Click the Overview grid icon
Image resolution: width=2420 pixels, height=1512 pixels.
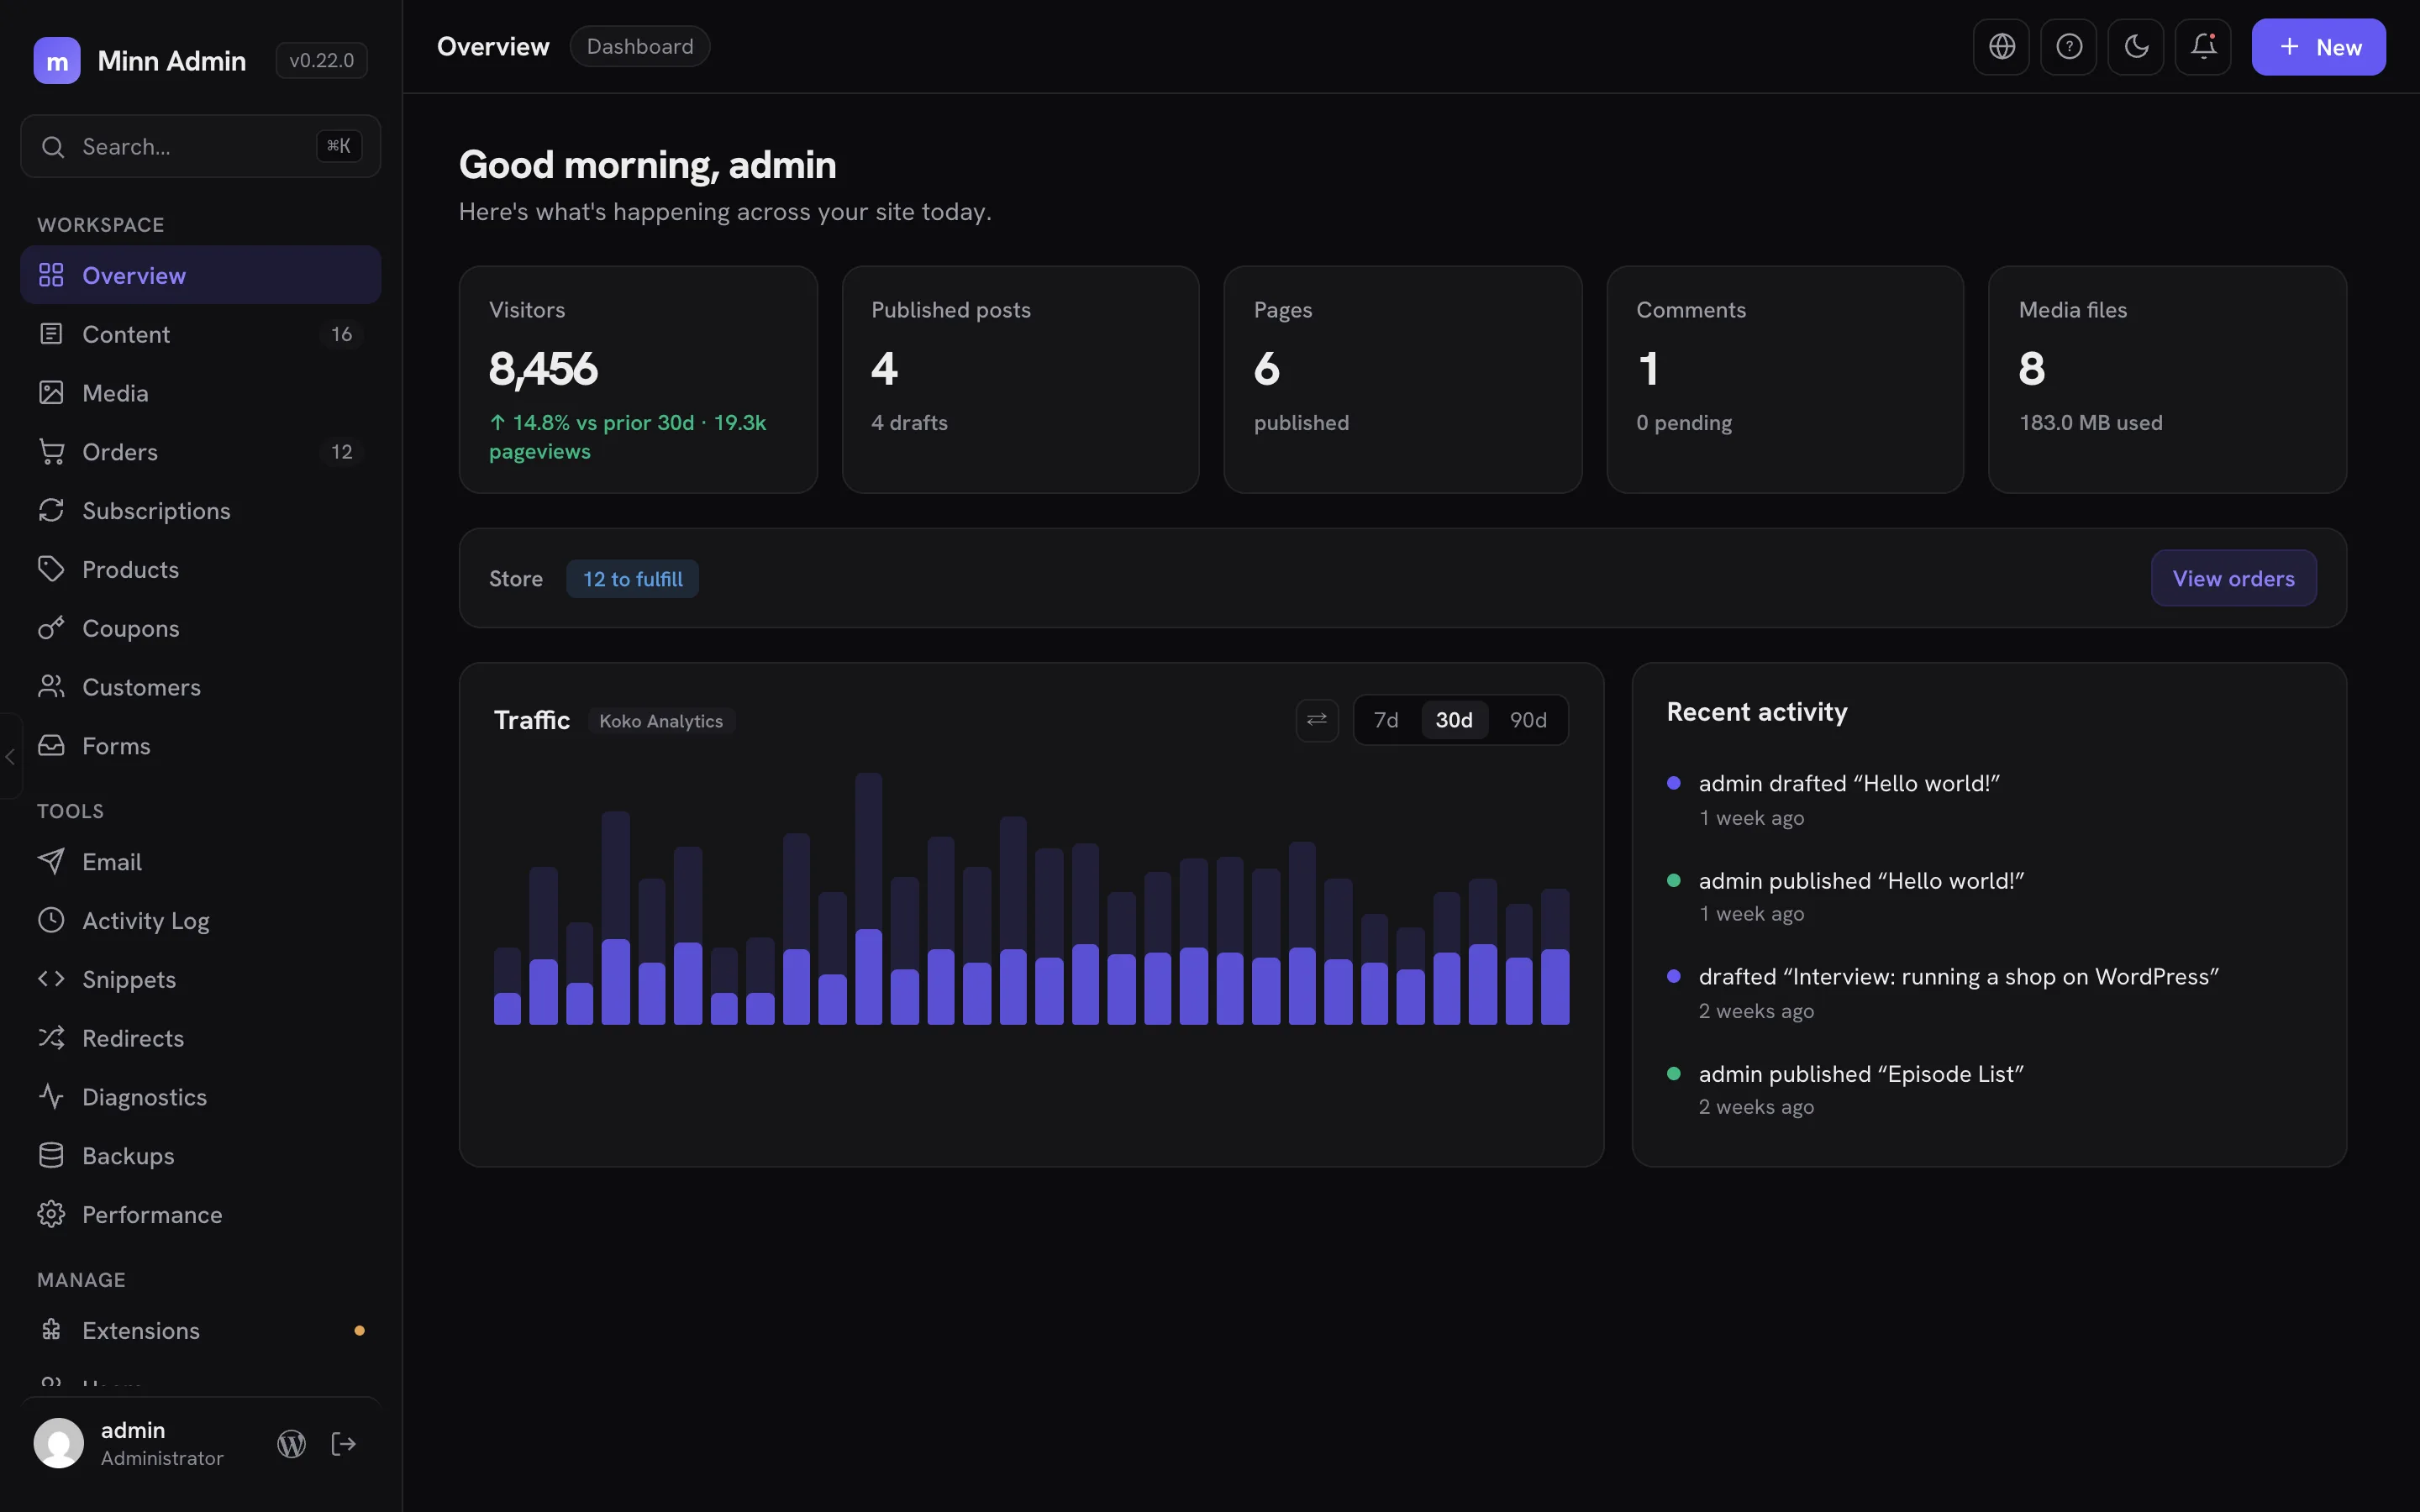pos(51,275)
